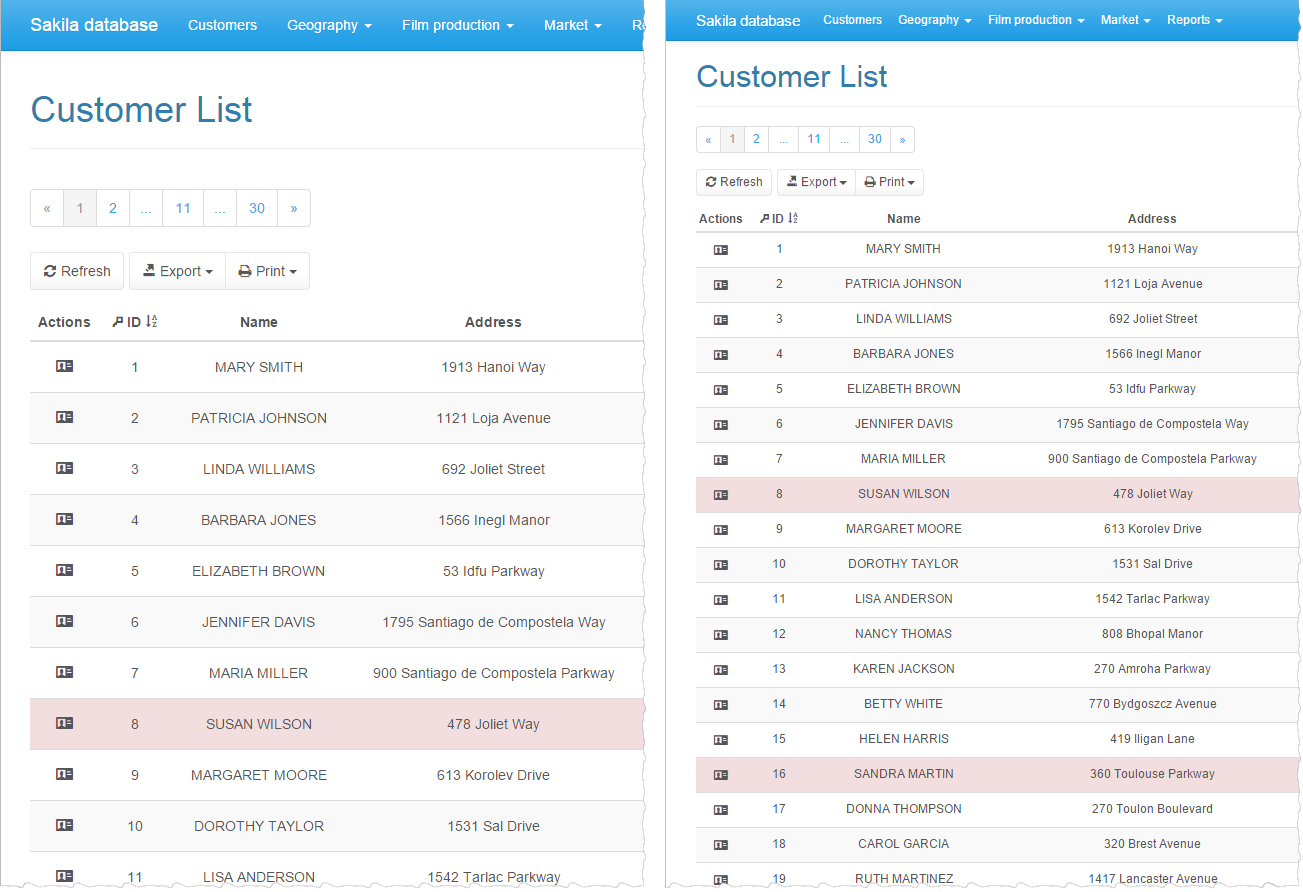Click the action icon beside Nancy Thomas
Viewport: 1303px width, 892px height.
(720, 635)
